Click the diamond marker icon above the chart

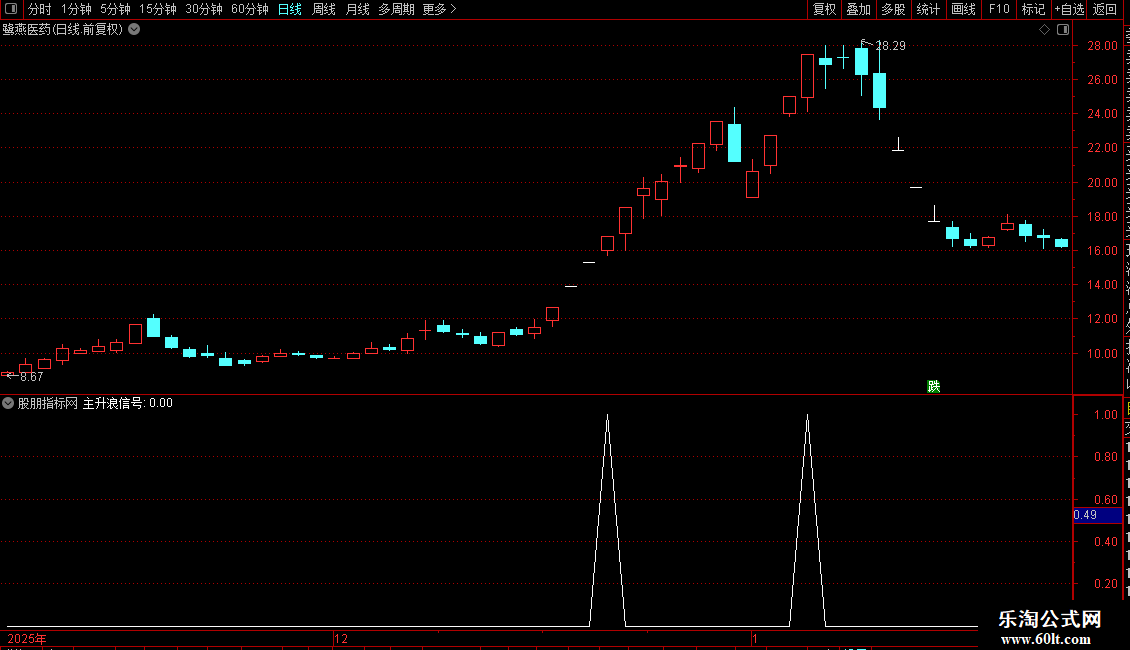[x=1044, y=30]
